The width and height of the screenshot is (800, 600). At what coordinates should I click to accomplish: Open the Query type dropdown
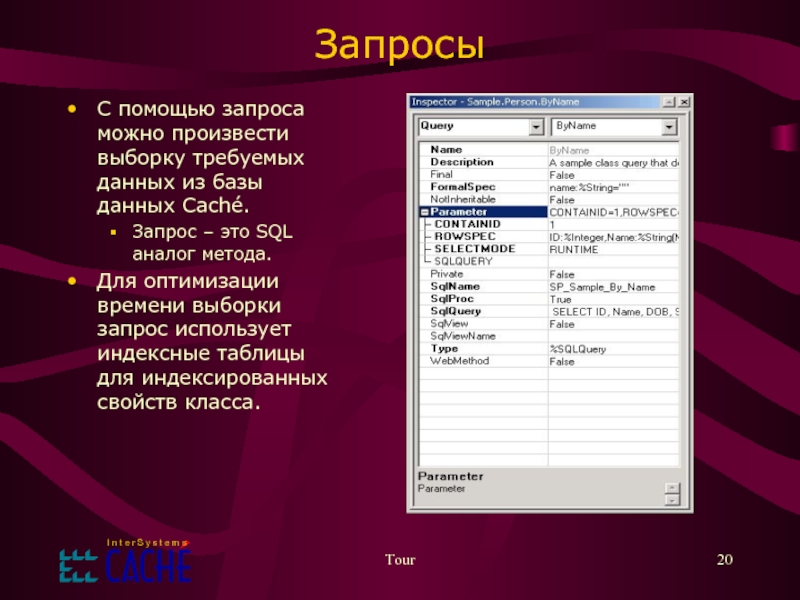pyautogui.click(x=536, y=127)
